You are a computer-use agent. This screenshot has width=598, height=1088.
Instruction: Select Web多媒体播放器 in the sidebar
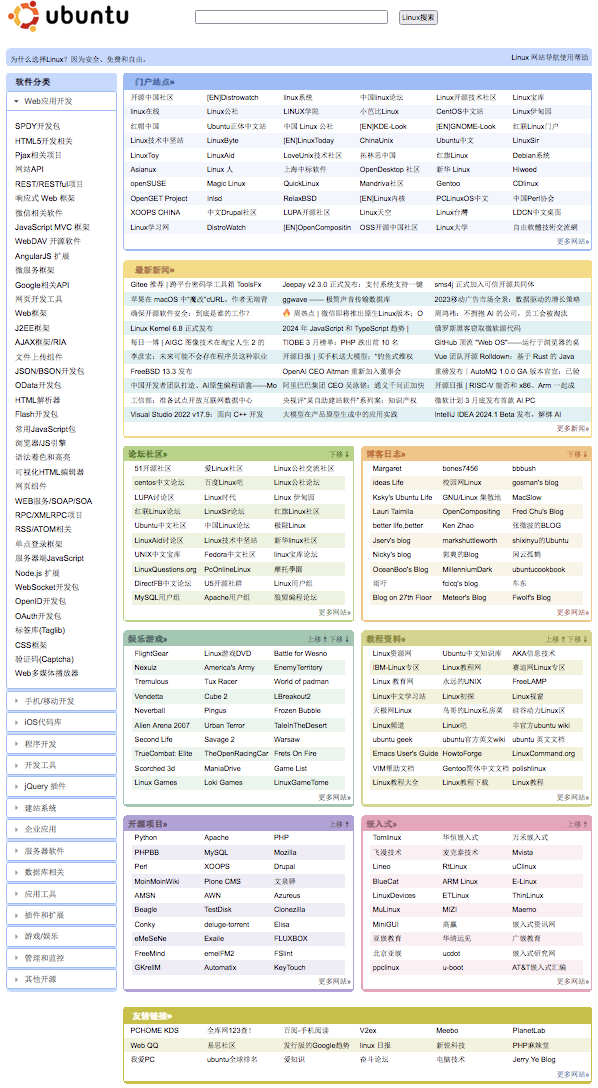coord(47,673)
